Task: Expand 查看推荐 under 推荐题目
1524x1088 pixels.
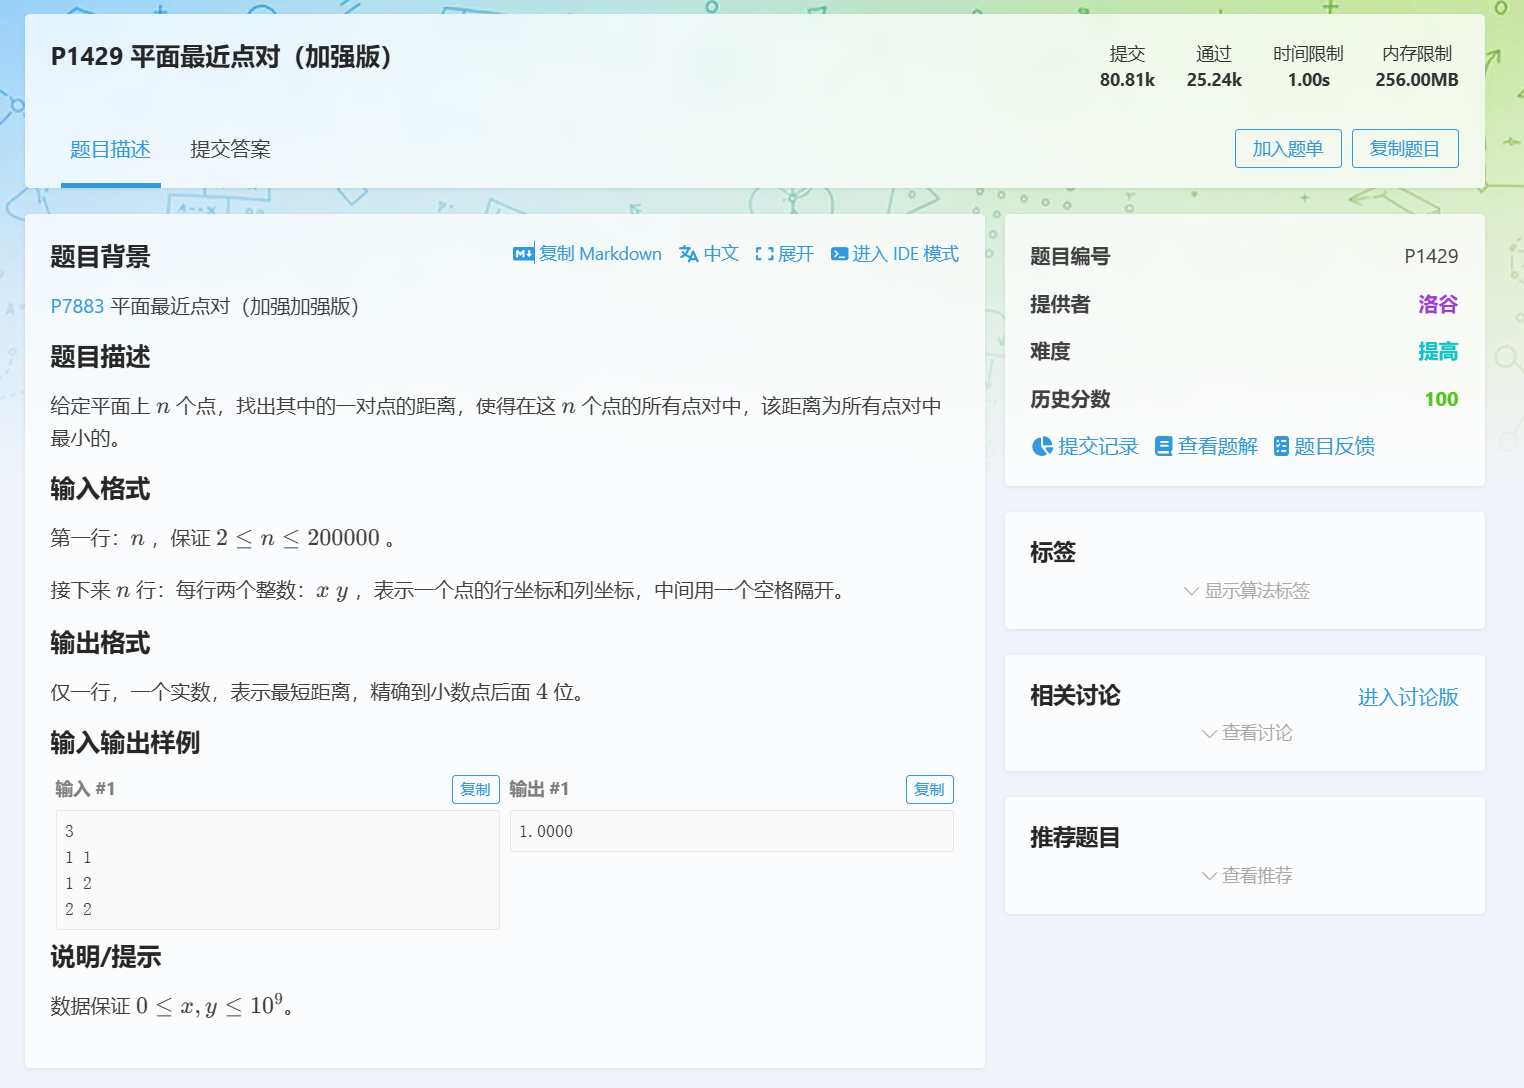Action: click(1246, 876)
